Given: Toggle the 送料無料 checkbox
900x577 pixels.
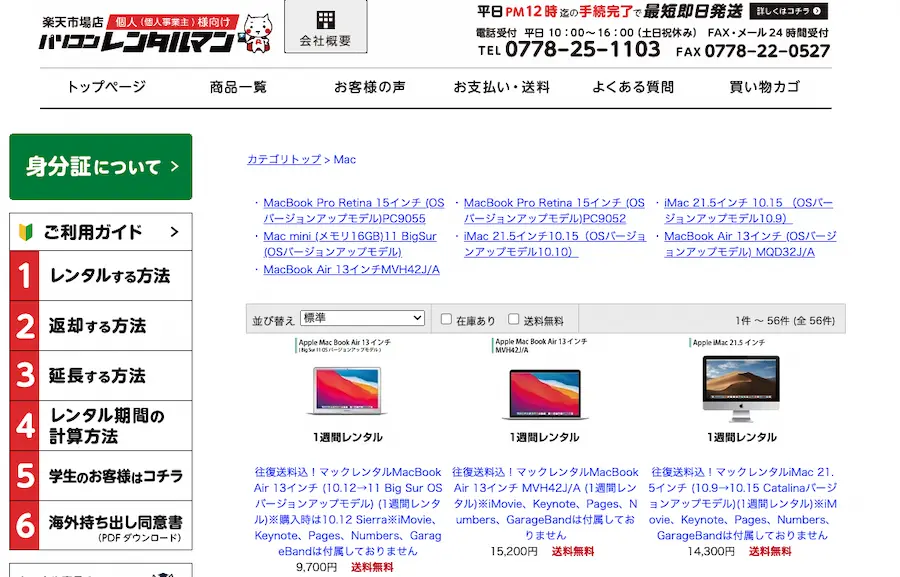Looking at the screenshot, I should point(514,319).
